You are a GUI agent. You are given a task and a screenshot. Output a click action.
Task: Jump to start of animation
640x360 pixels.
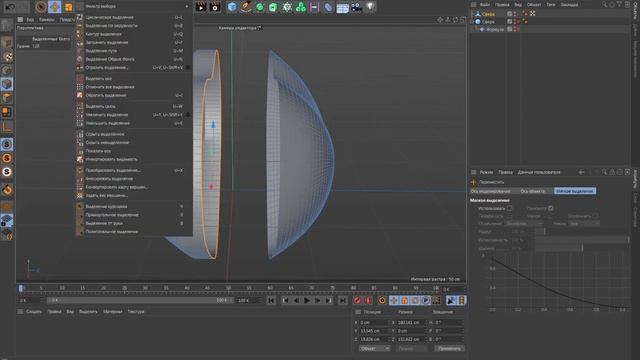pos(271,300)
